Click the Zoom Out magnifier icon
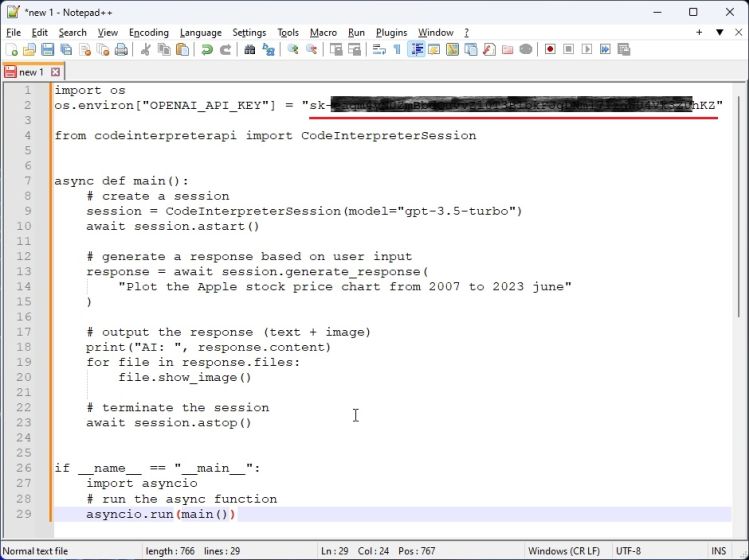Screen dimensions: 749x560 pos(311,50)
